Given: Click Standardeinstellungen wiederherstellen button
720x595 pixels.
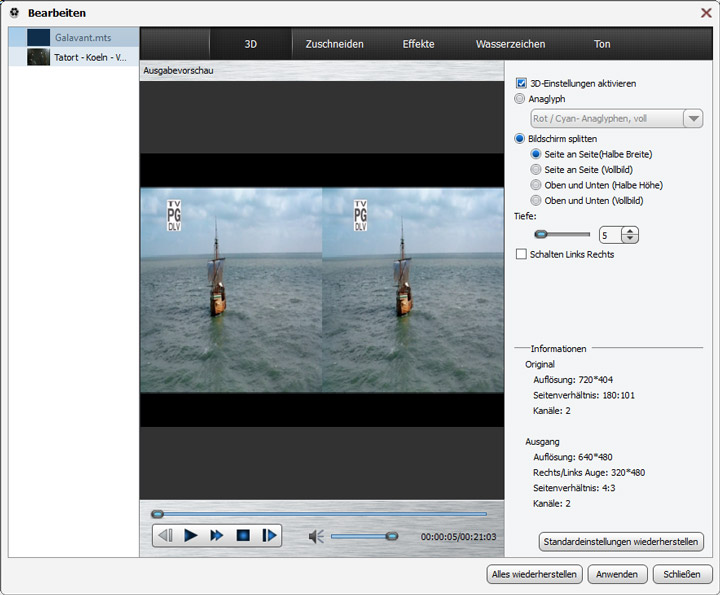Looking at the screenshot, I should click(x=621, y=542).
